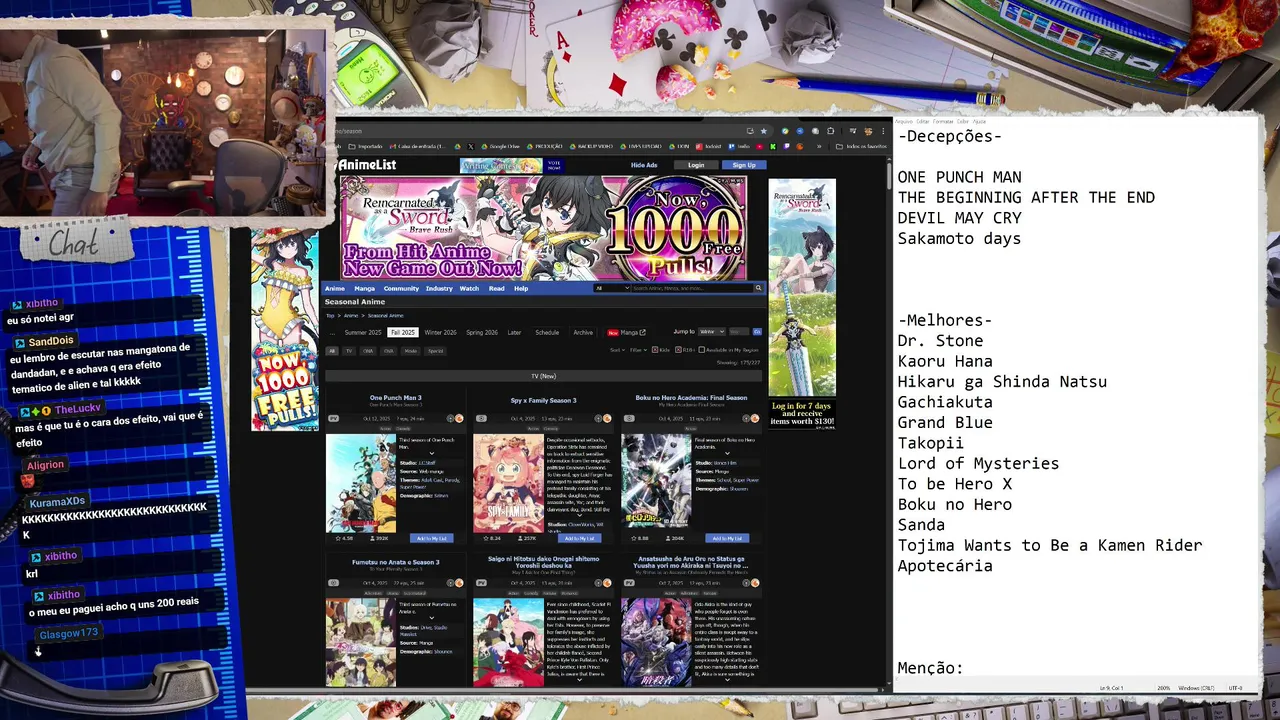Select the ONA type filter pill
Image resolution: width=1280 pixels, height=720 pixels.
pos(368,351)
